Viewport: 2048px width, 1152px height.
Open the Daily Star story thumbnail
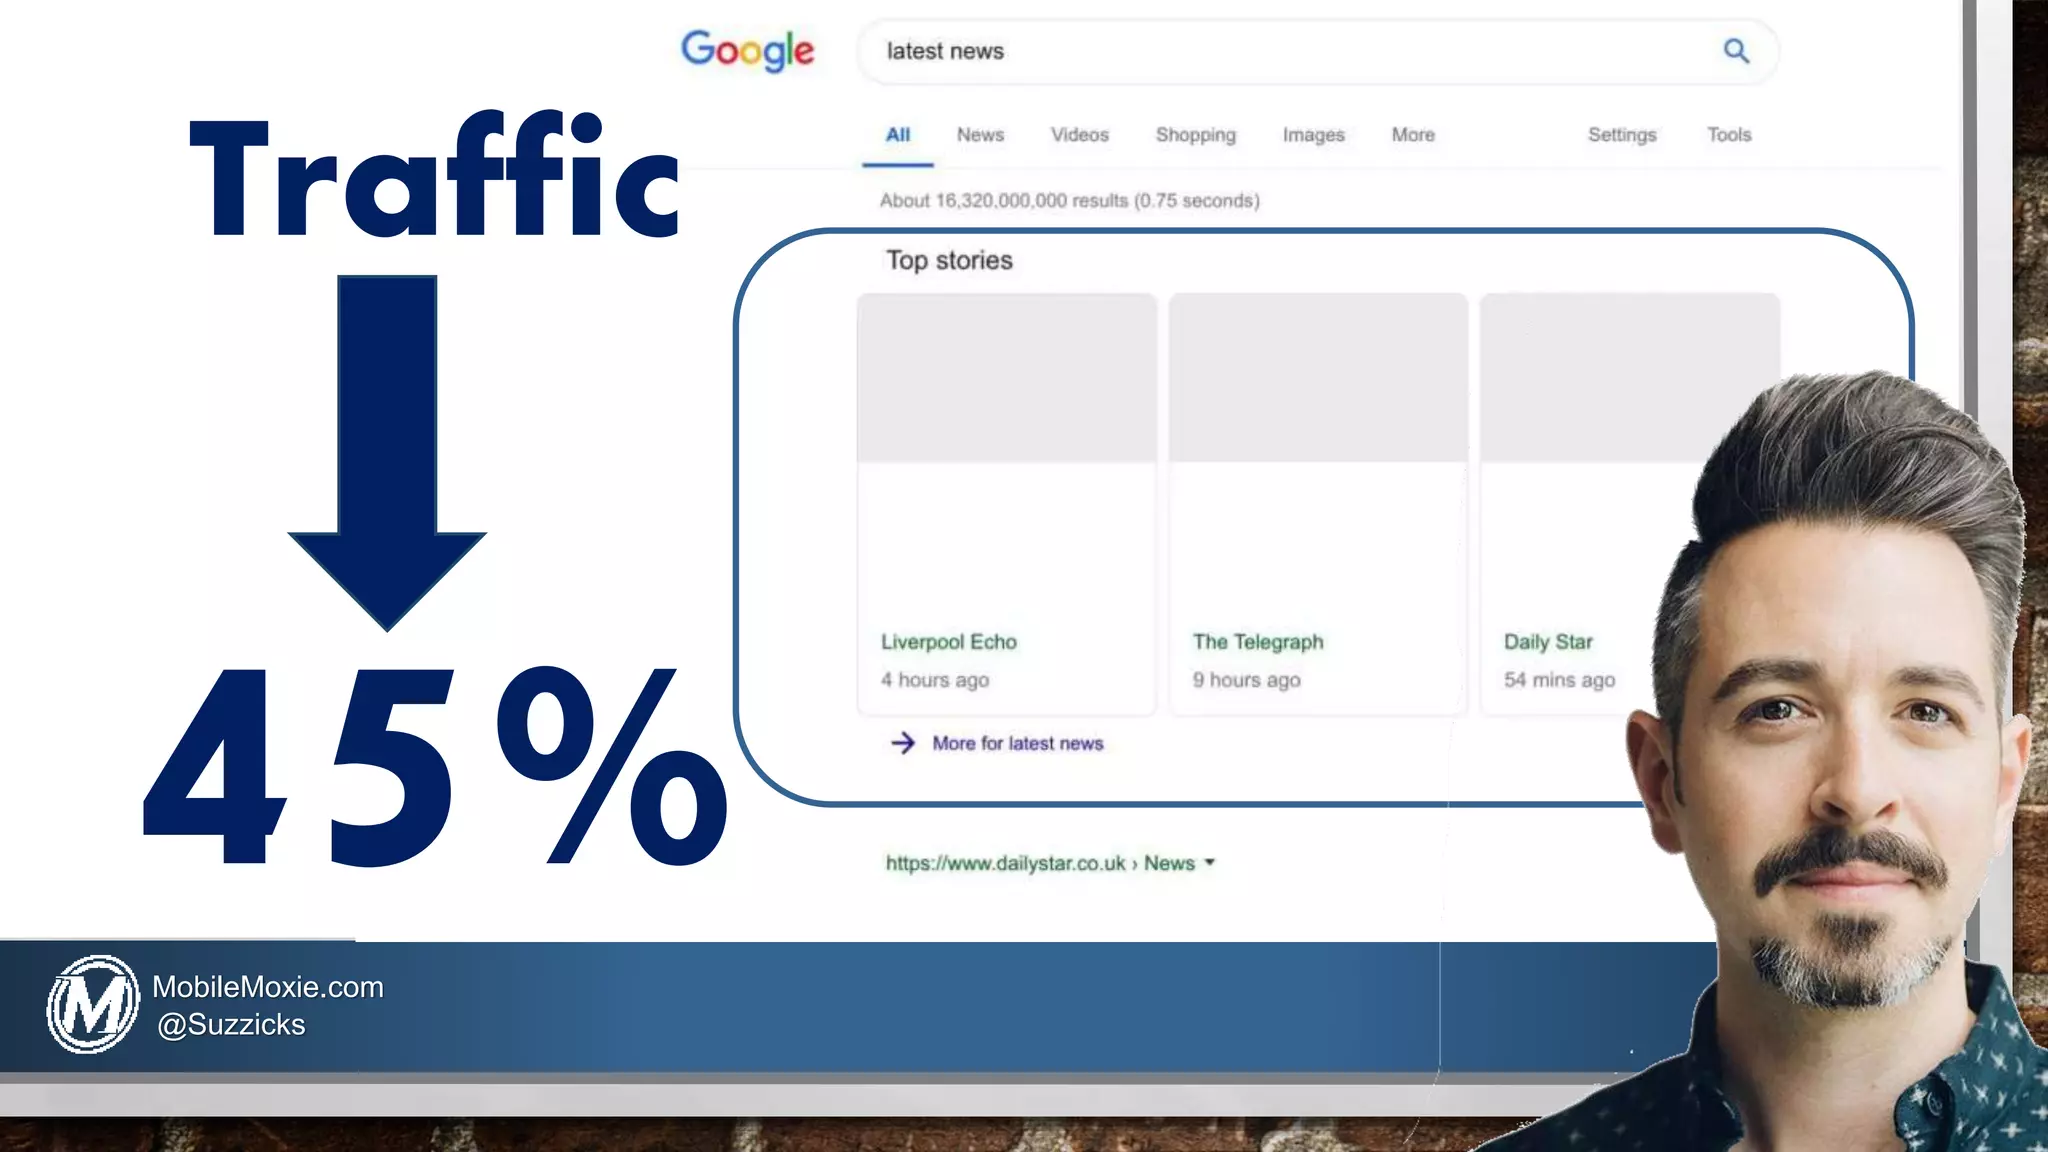click(x=1629, y=378)
